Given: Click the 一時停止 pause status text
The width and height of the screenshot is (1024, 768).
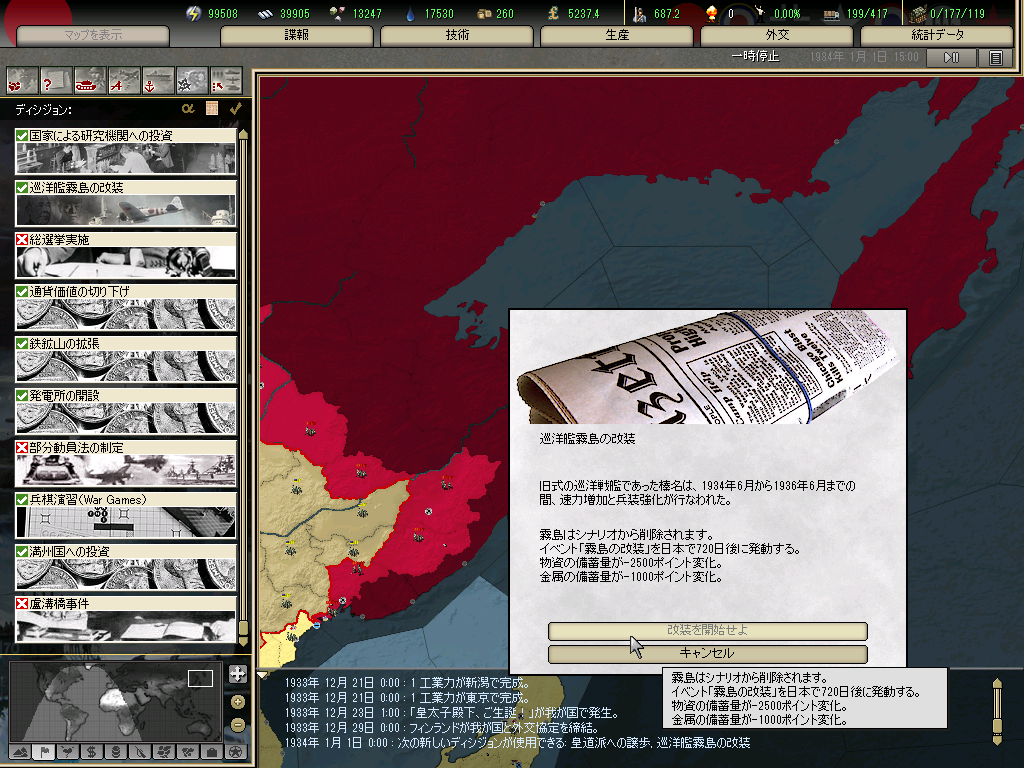Looking at the screenshot, I should coord(756,57).
